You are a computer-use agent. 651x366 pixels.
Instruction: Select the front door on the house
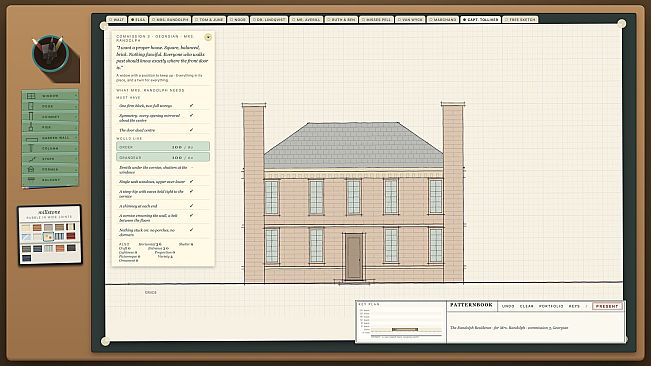354,257
